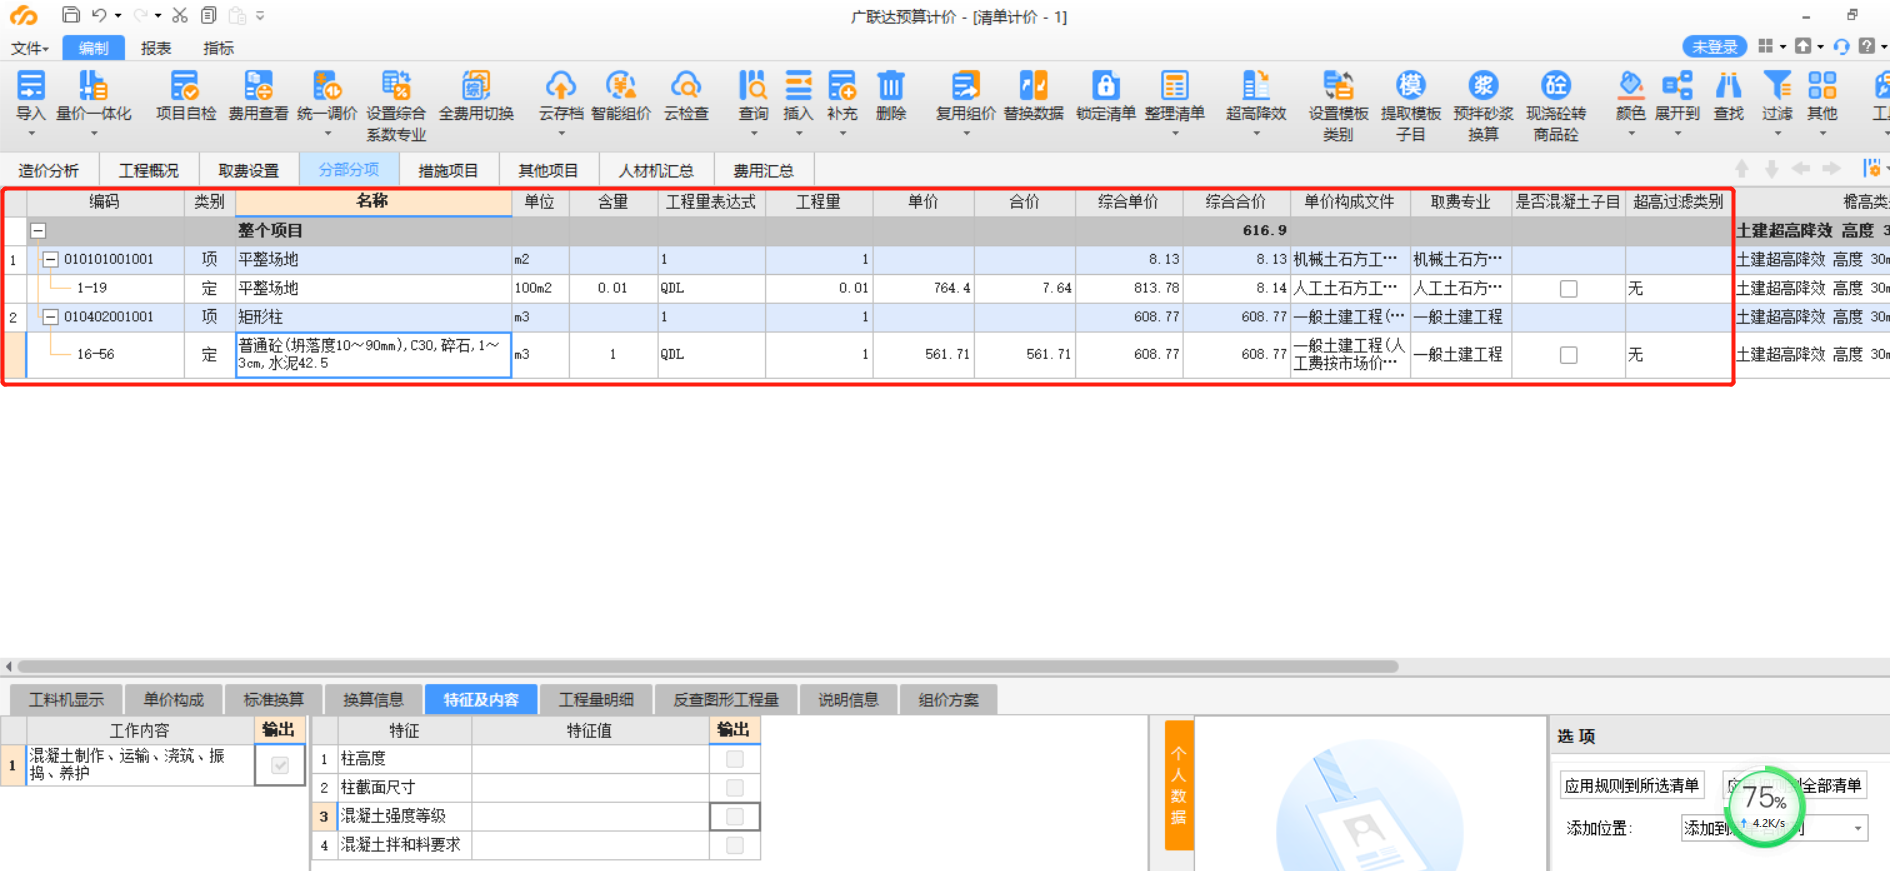Screen dimensions: 1890x871
Task: Open dropdown arrow under 其他
Action: 1822,133
